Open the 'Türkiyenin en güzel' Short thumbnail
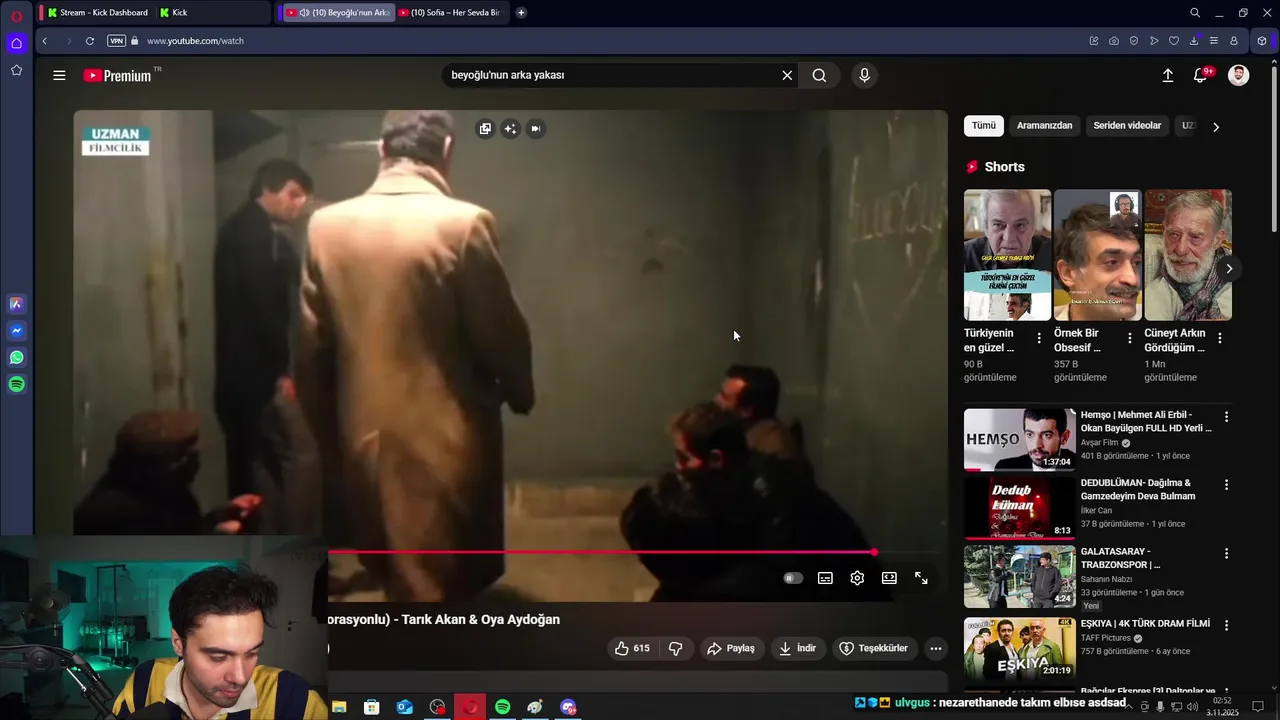Viewport: 1280px width, 720px height. click(1007, 255)
